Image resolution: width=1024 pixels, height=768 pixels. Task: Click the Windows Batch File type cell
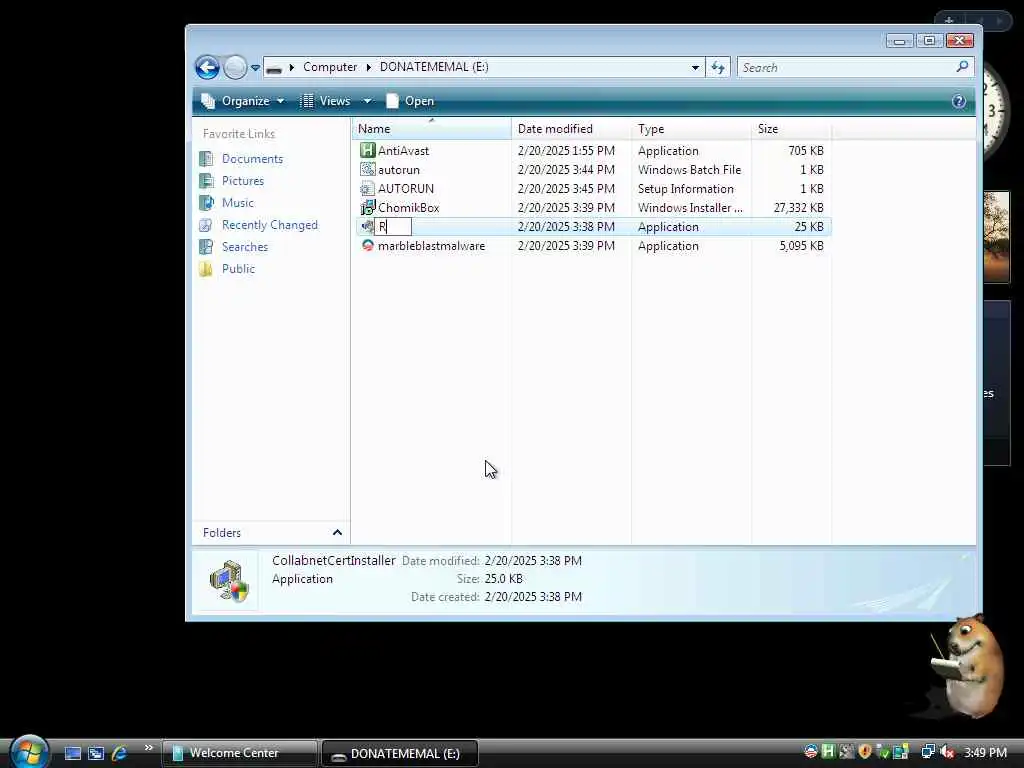click(x=690, y=170)
